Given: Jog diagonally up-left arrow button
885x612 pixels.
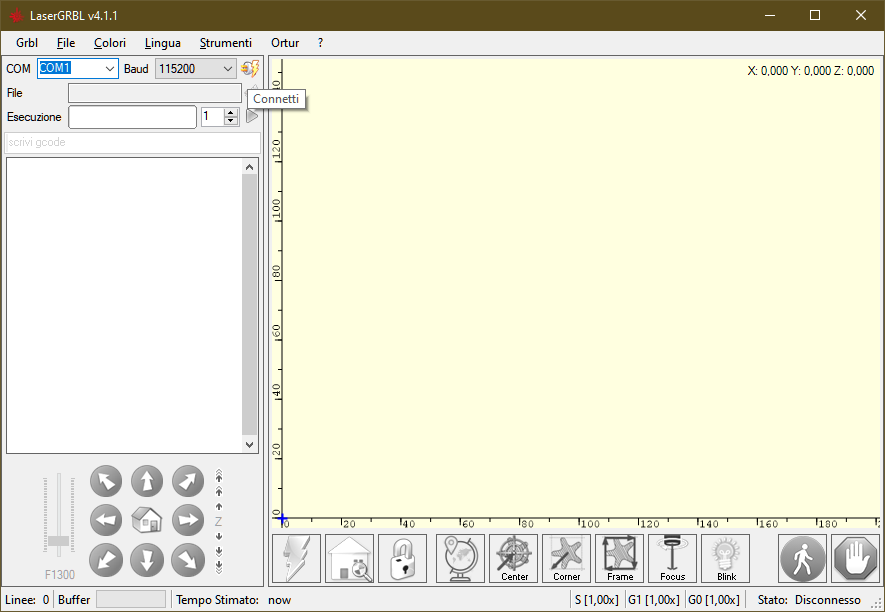Looking at the screenshot, I should (x=106, y=481).
